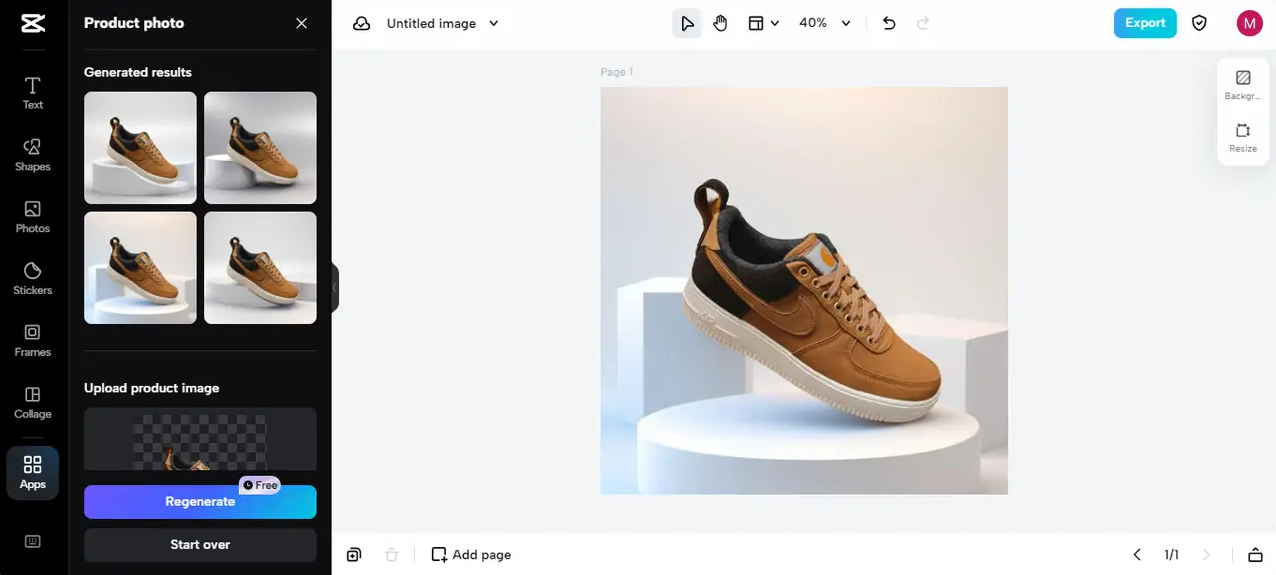The height and width of the screenshot is (575, 1276).
Task: Open the Shapes panel
Action: [32, 154]
